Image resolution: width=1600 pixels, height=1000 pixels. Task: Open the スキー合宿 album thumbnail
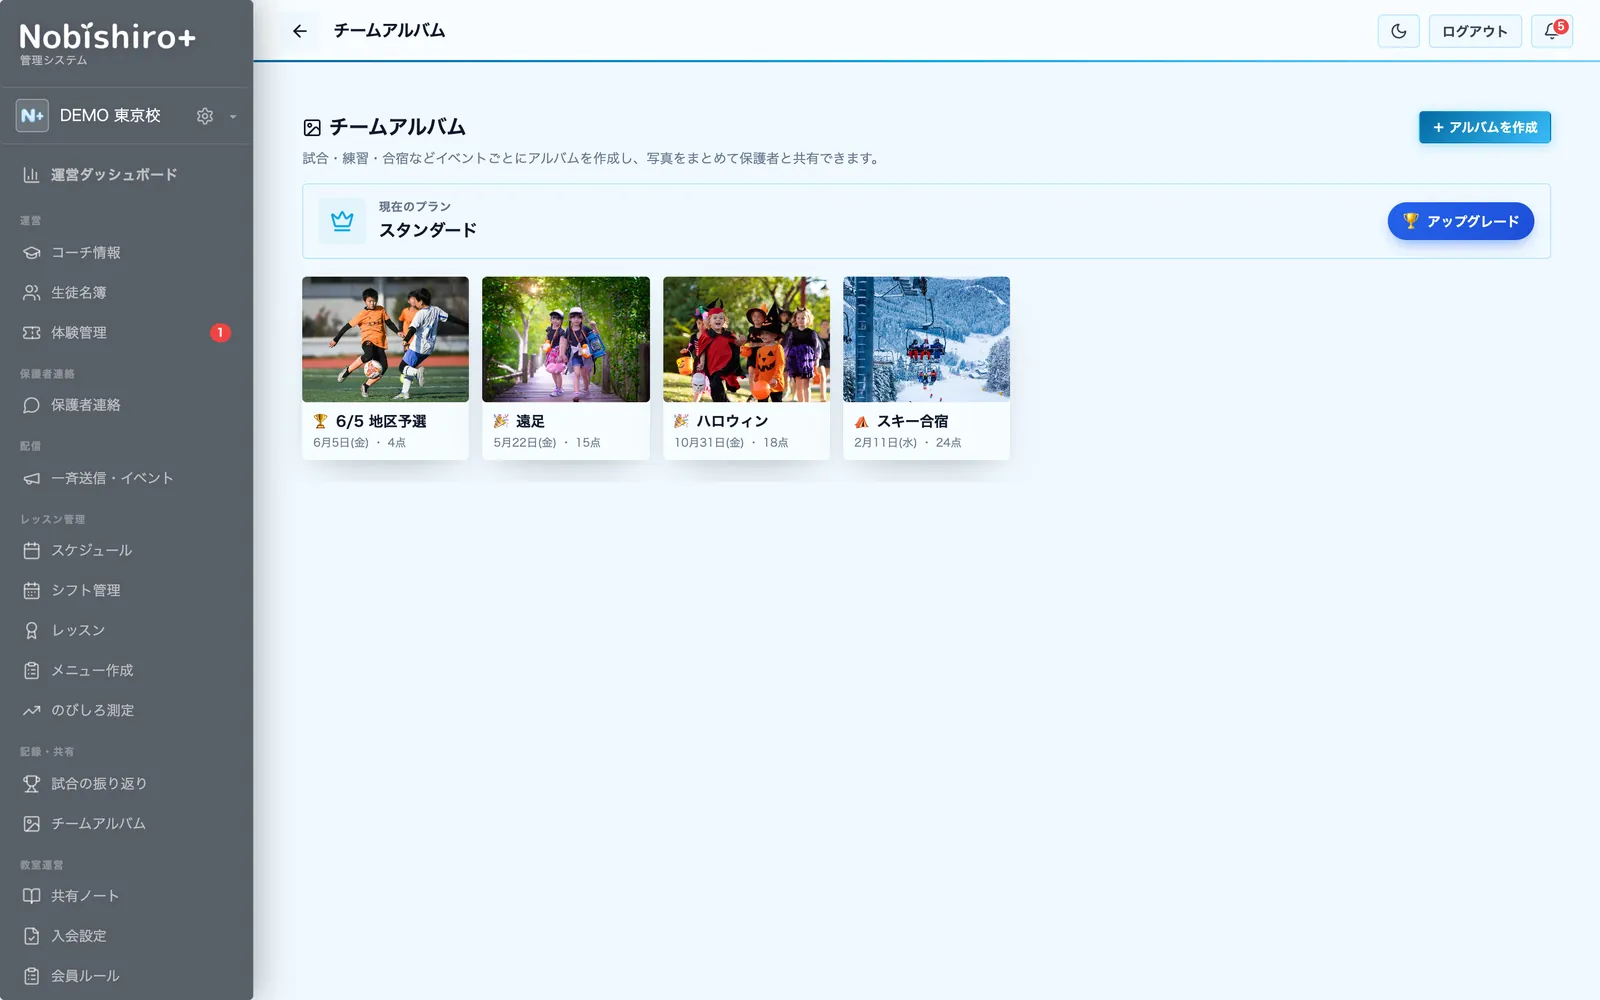(926, 339)
